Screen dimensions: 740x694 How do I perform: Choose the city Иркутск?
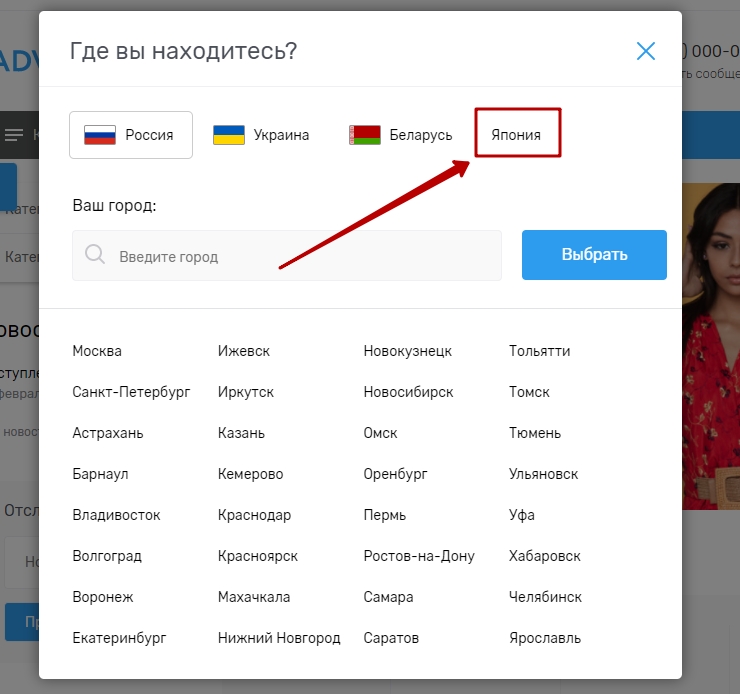coord(245,392)
